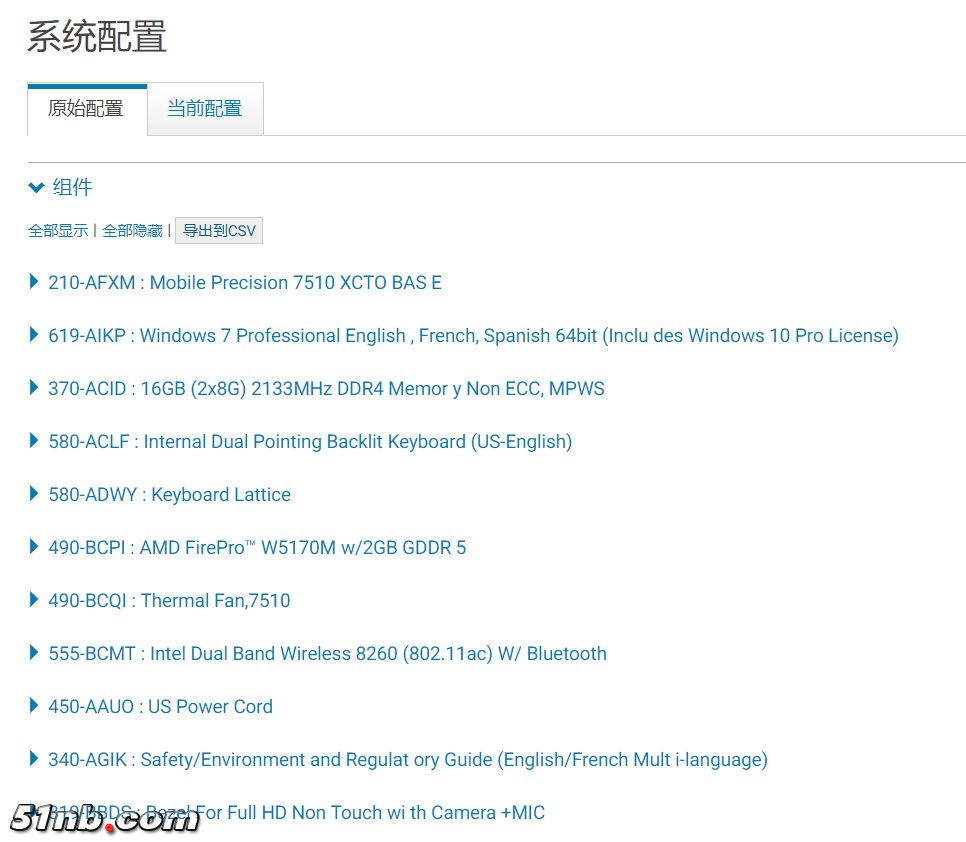Expand arrow beside 580-ADWY Keyboard Lattice
This screenshot has width=966, height=842.
[35, 494]
